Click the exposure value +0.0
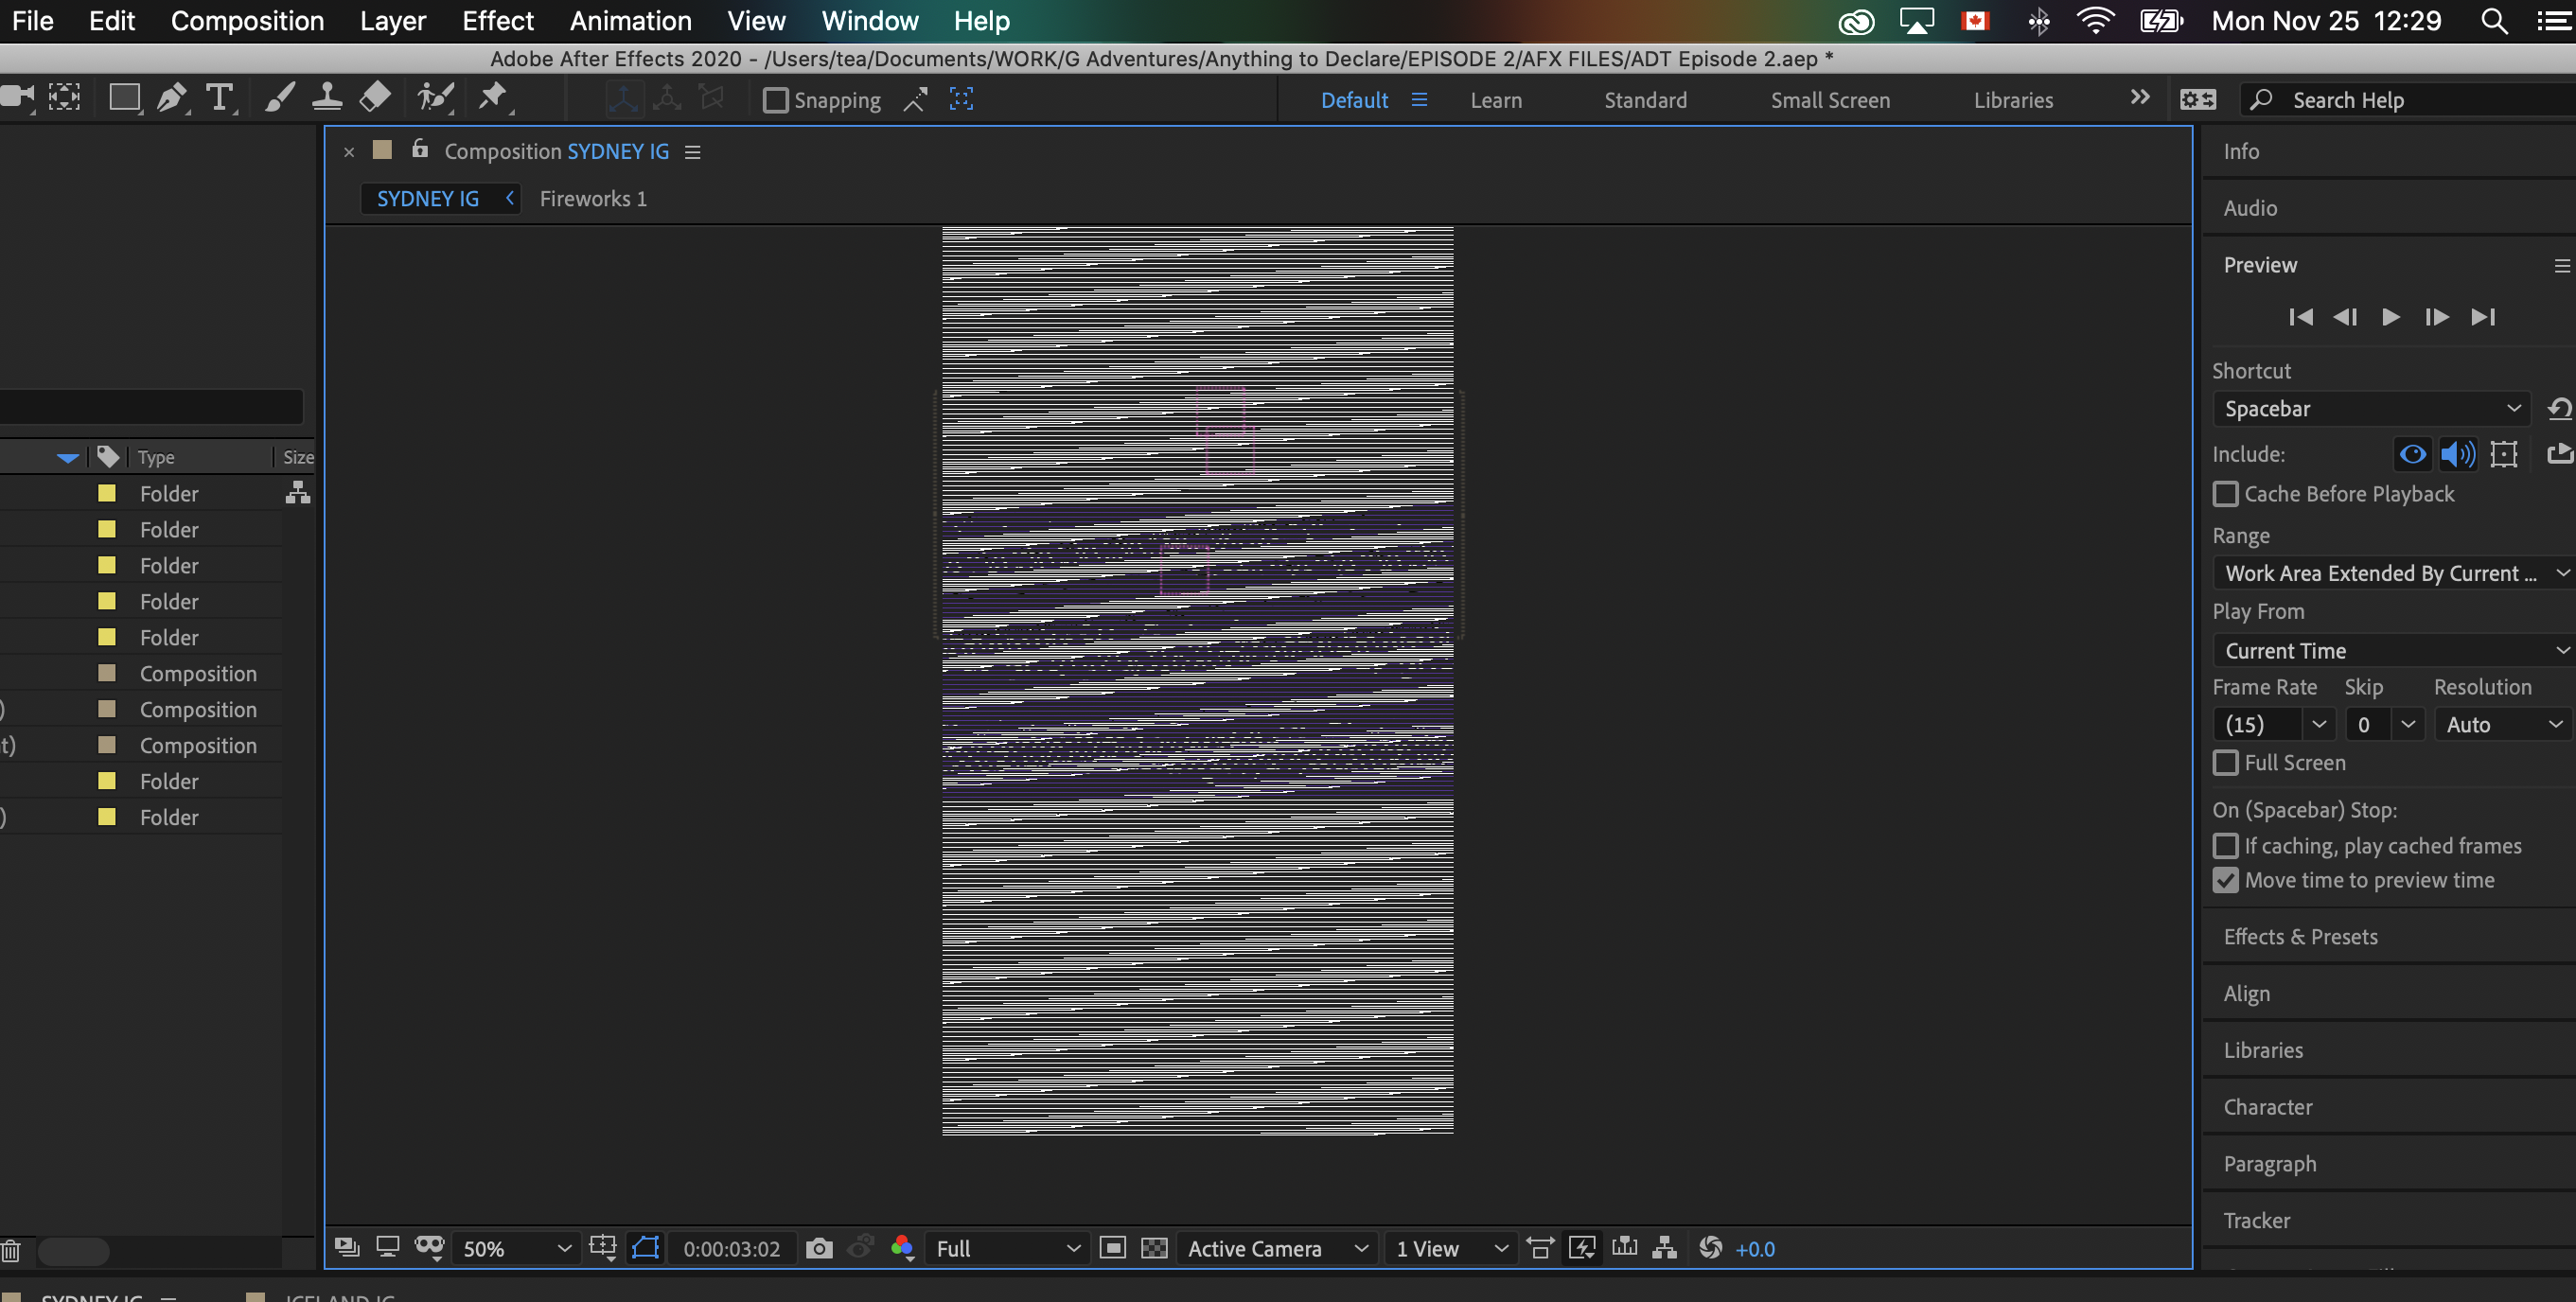2576x1302 pixels. 1755,1249
